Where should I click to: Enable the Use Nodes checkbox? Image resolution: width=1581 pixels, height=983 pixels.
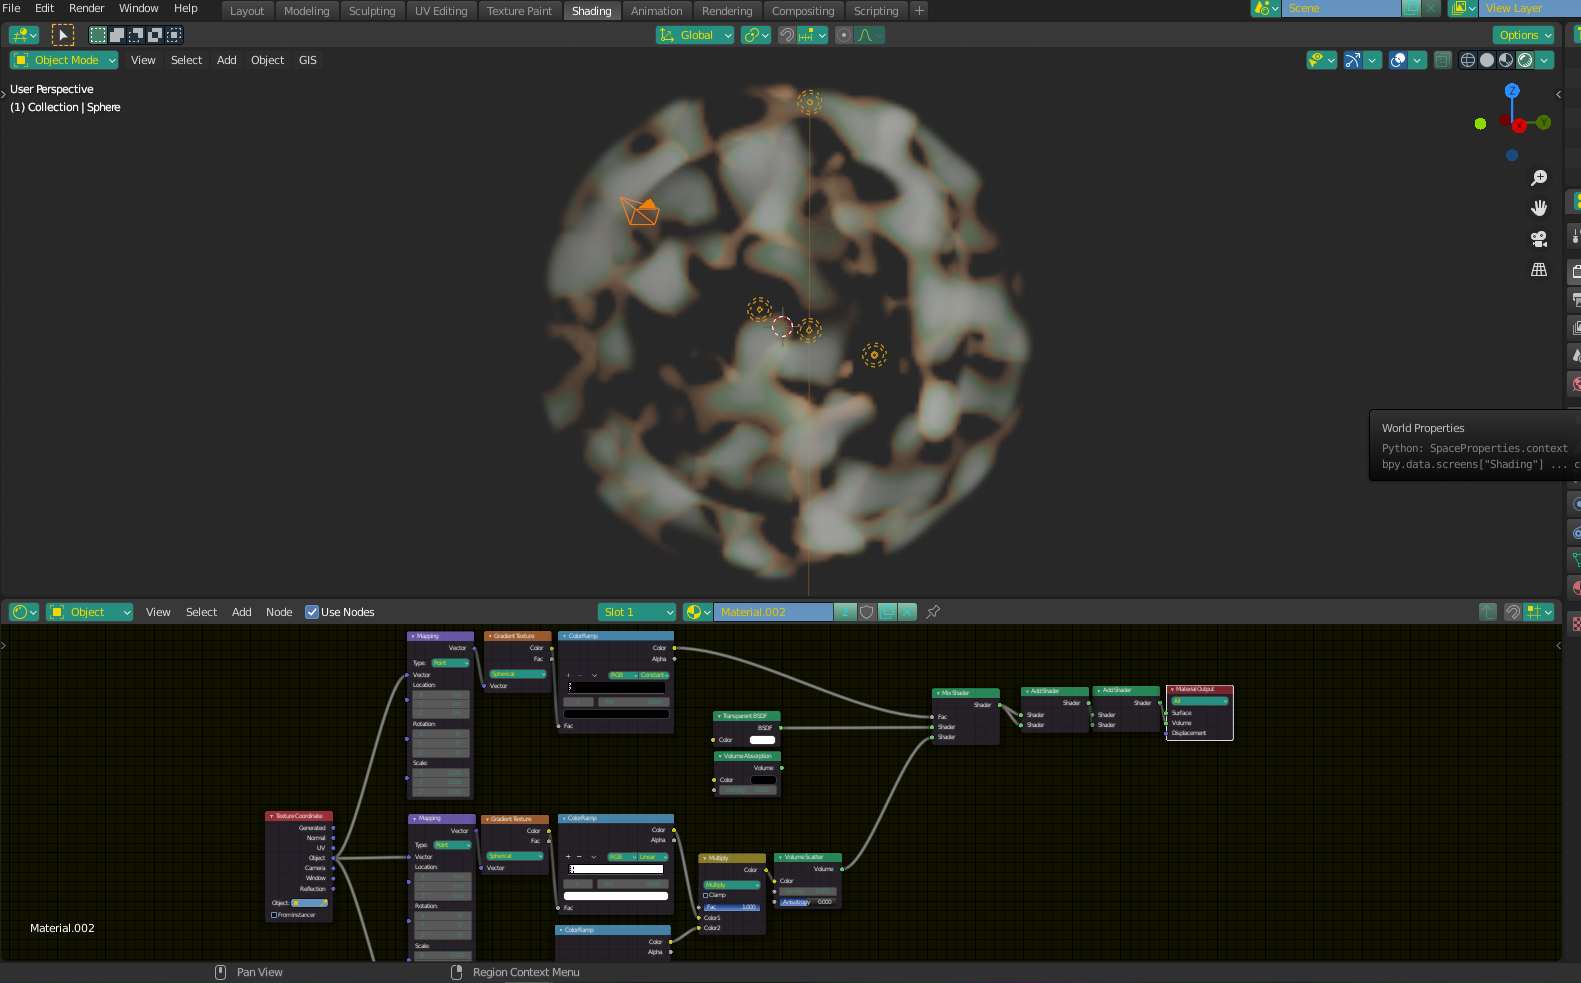coord(312,612)
